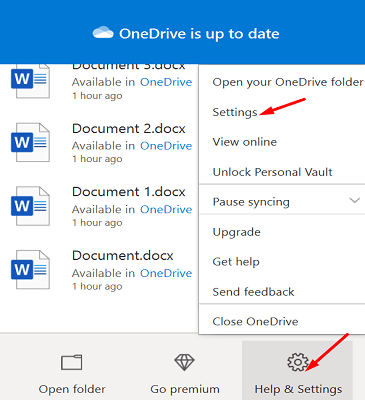This screenshot has width=365, height=400.
Task: Follow OneDrive link under Document 2.docx
Action: coord(166,146)
